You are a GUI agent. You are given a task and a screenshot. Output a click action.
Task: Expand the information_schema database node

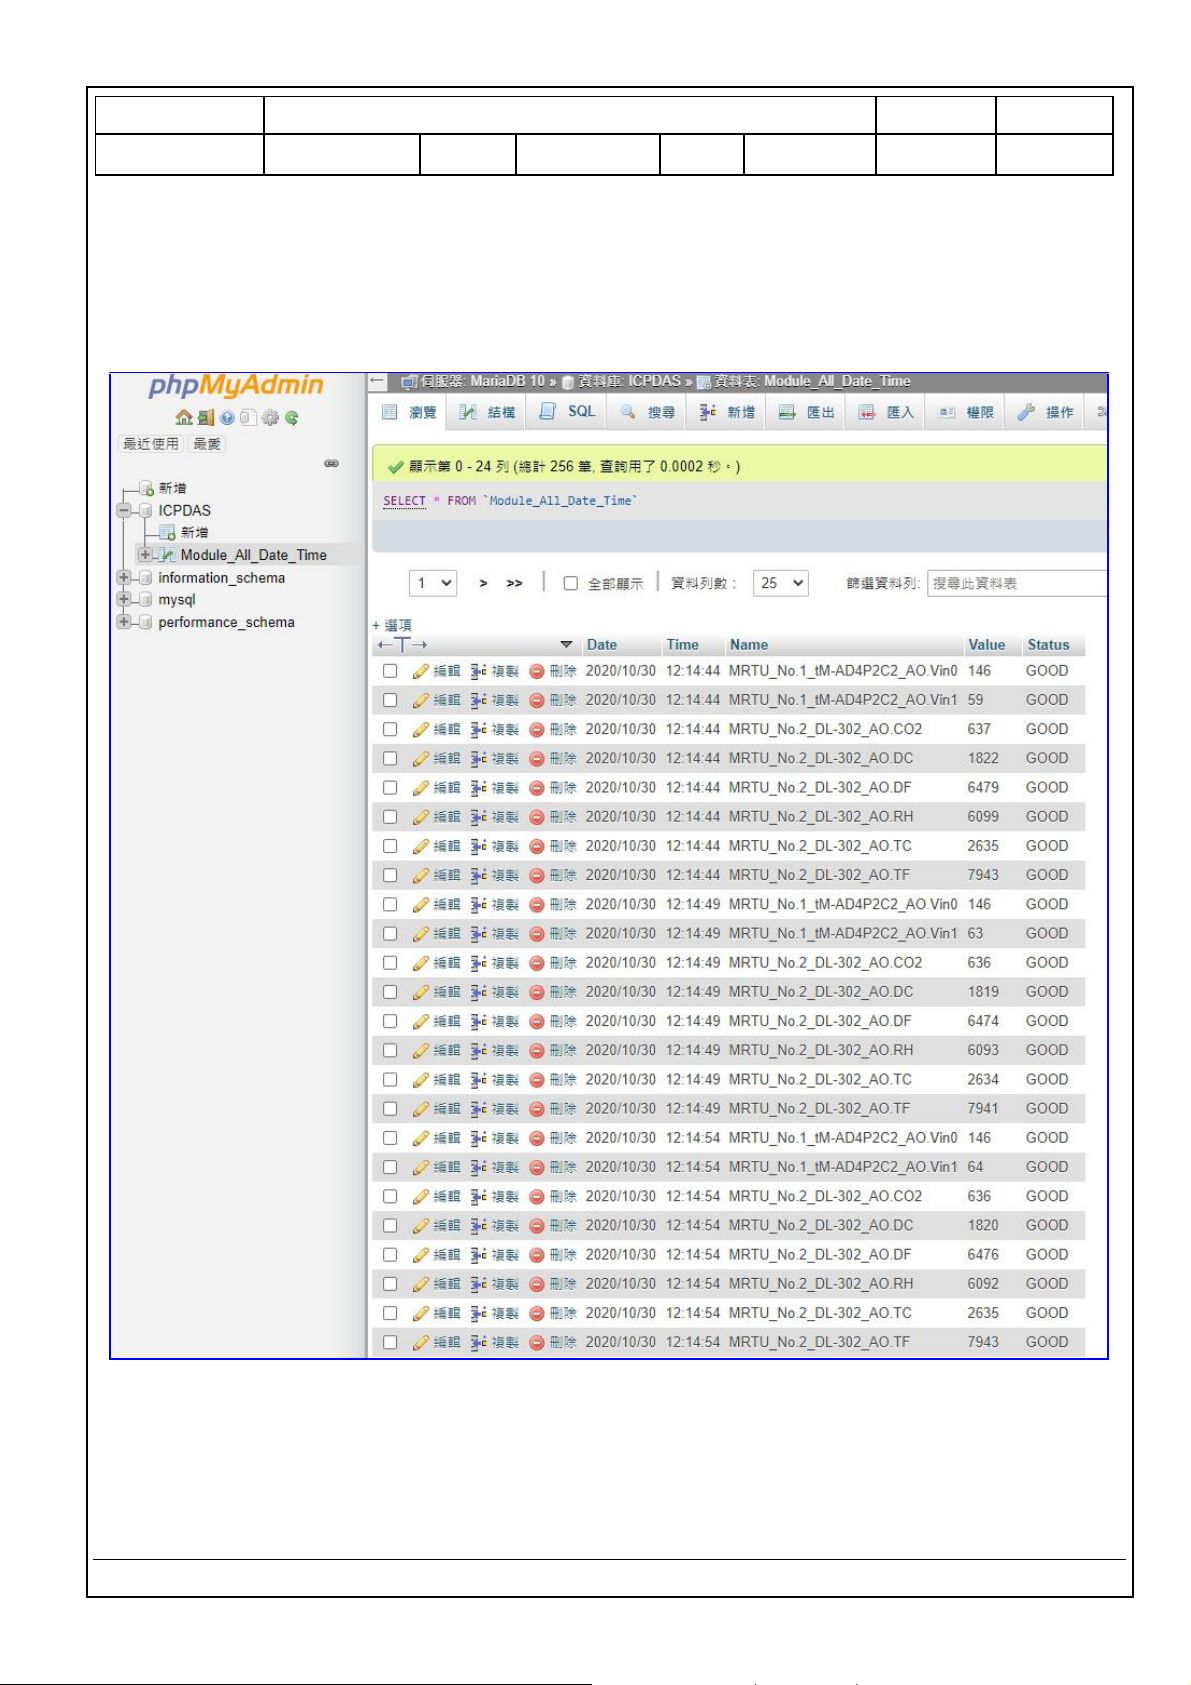coord(124,578)
